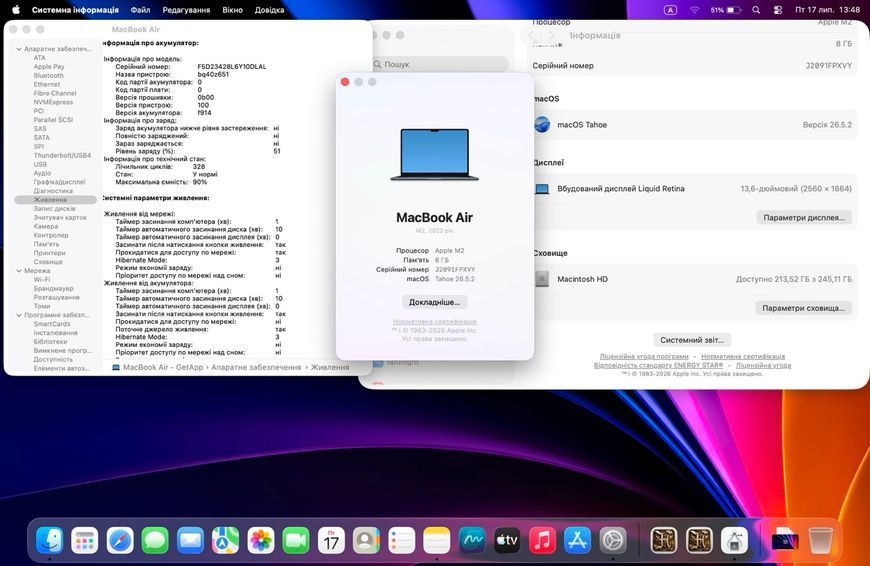Open Spotlight search in menu bar
Viewport: 870px width, 566px height.
click(x=756, y=9)
